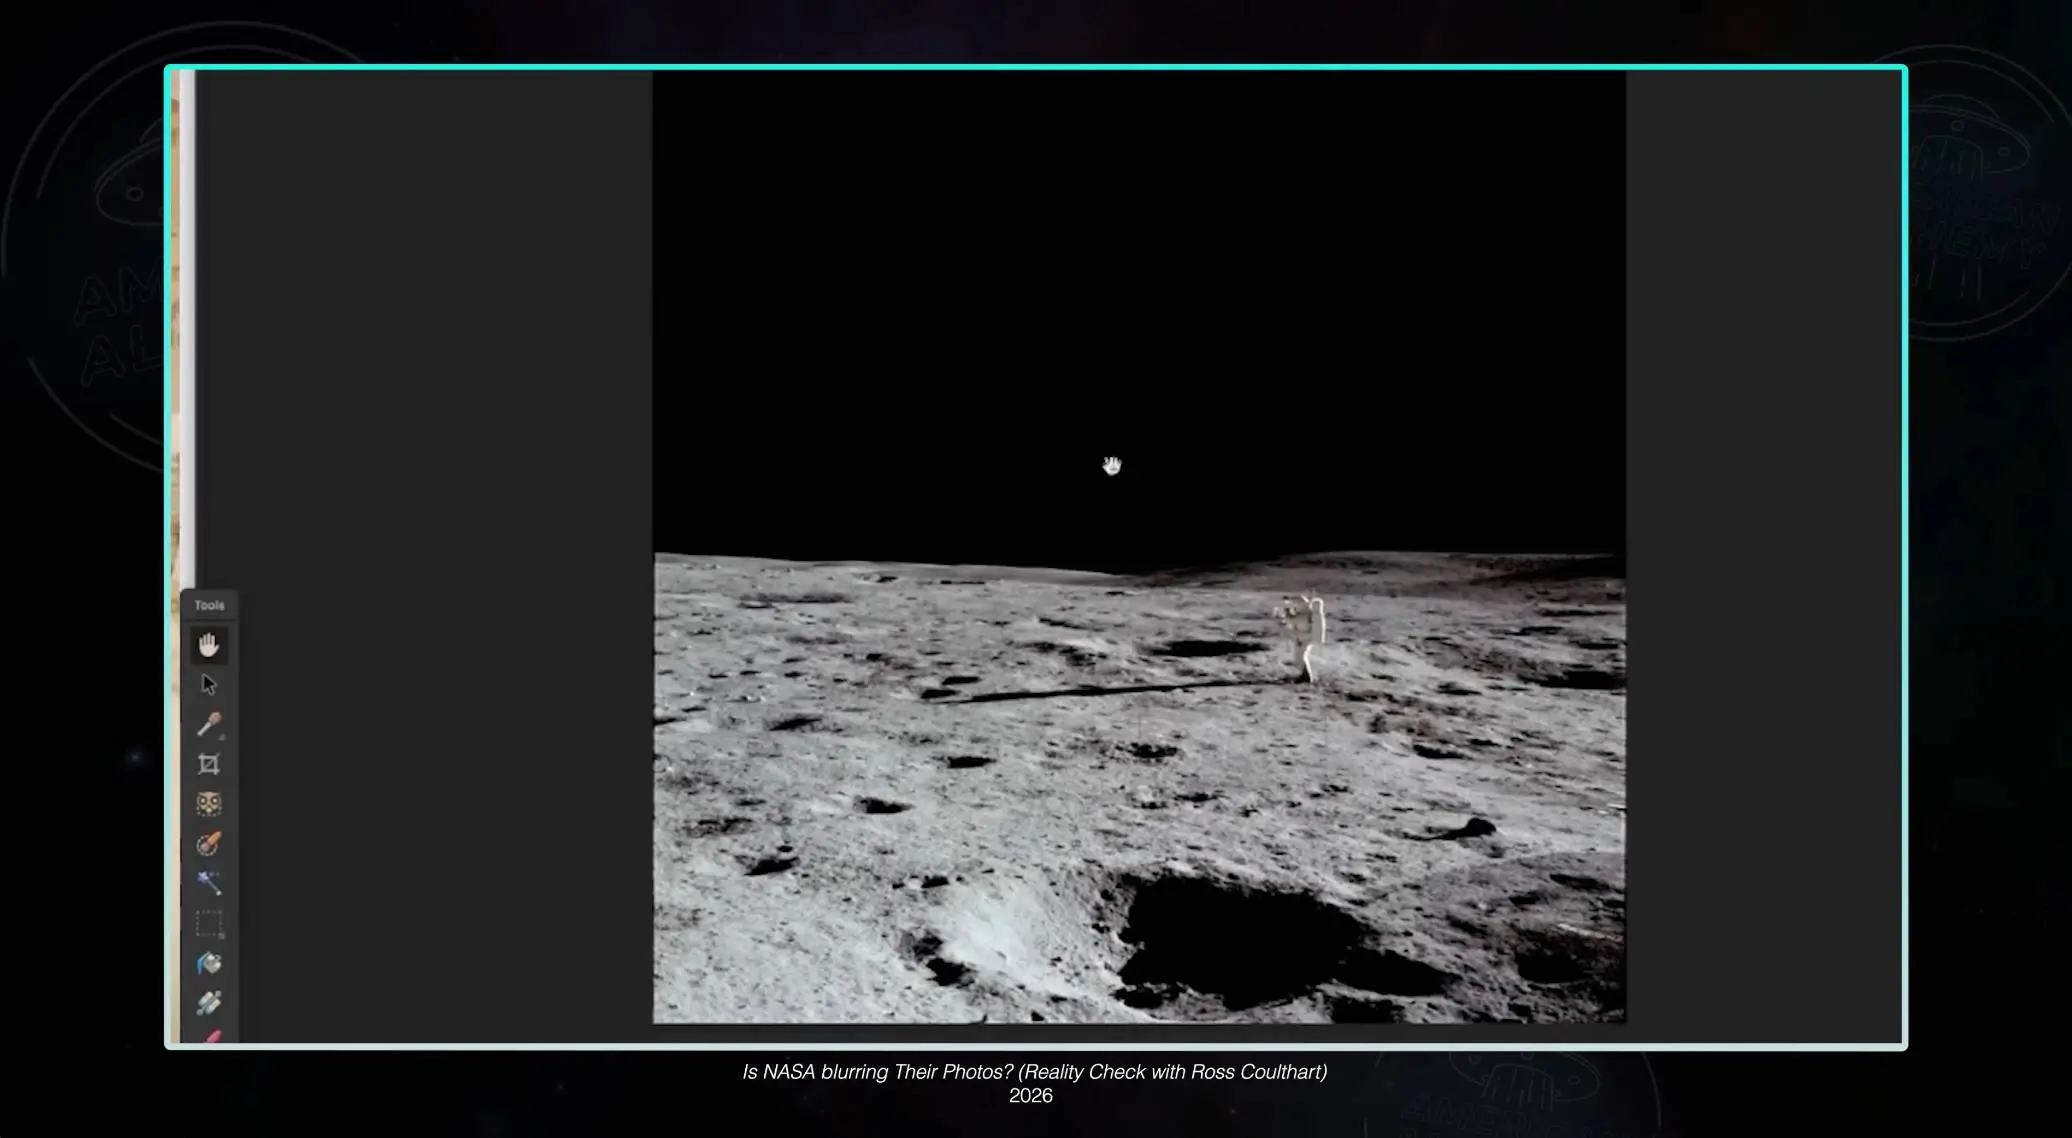2072x1138 pixels.
Task: Select the Flood Fill bucket tool
Action: tap(208, 963)
